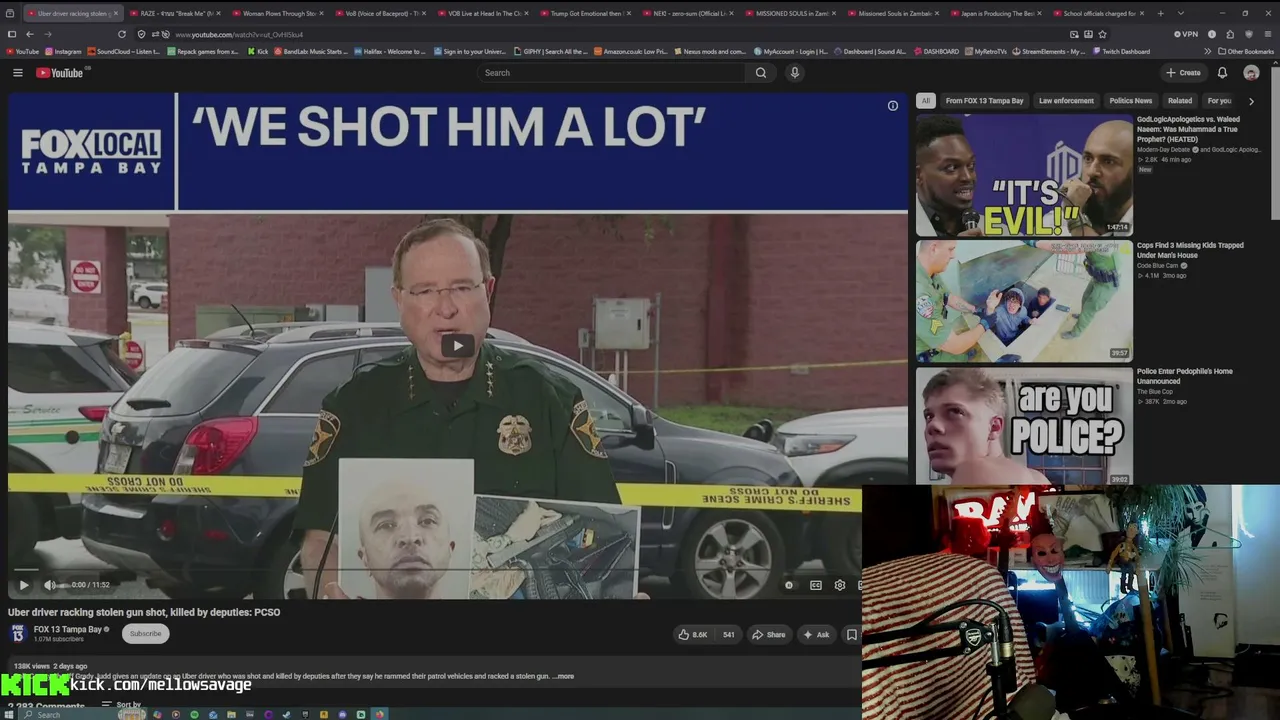The height and width of the screenshot is (720, 1280).
Task: Open the Other Bookmarks folder
Action: tap(1246, 51)
